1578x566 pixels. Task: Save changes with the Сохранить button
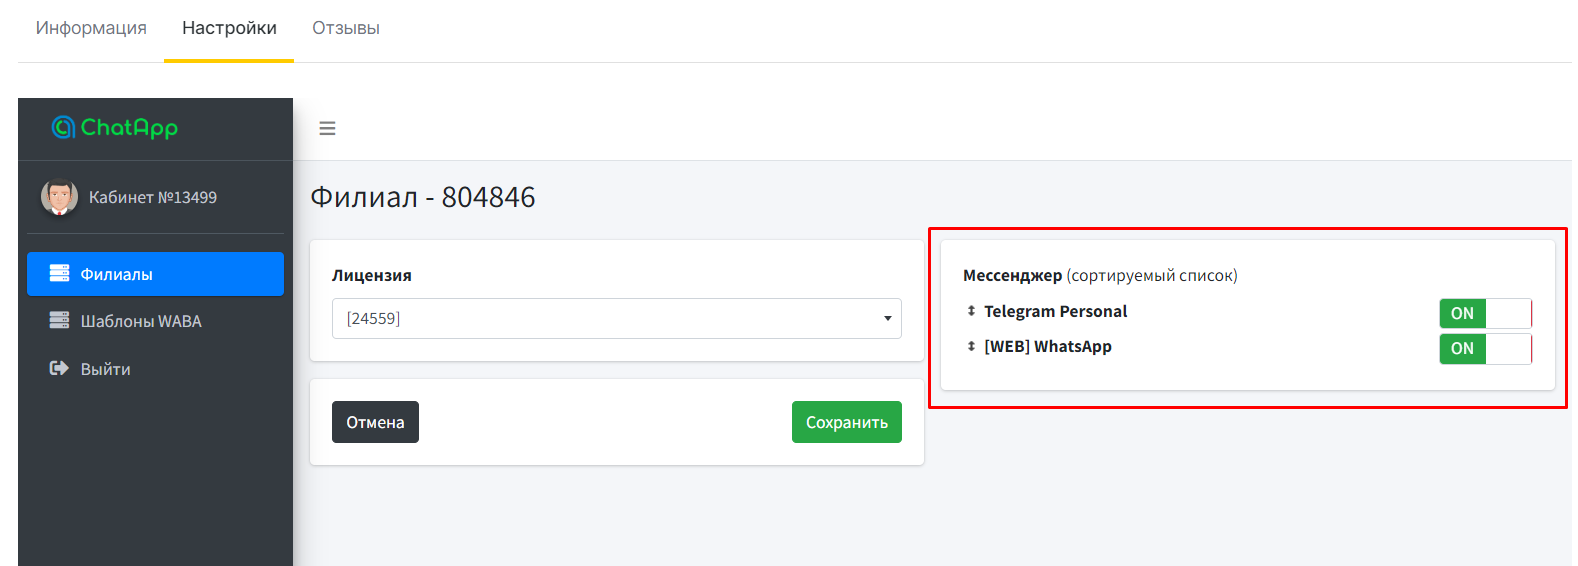(x=846, y=422)
